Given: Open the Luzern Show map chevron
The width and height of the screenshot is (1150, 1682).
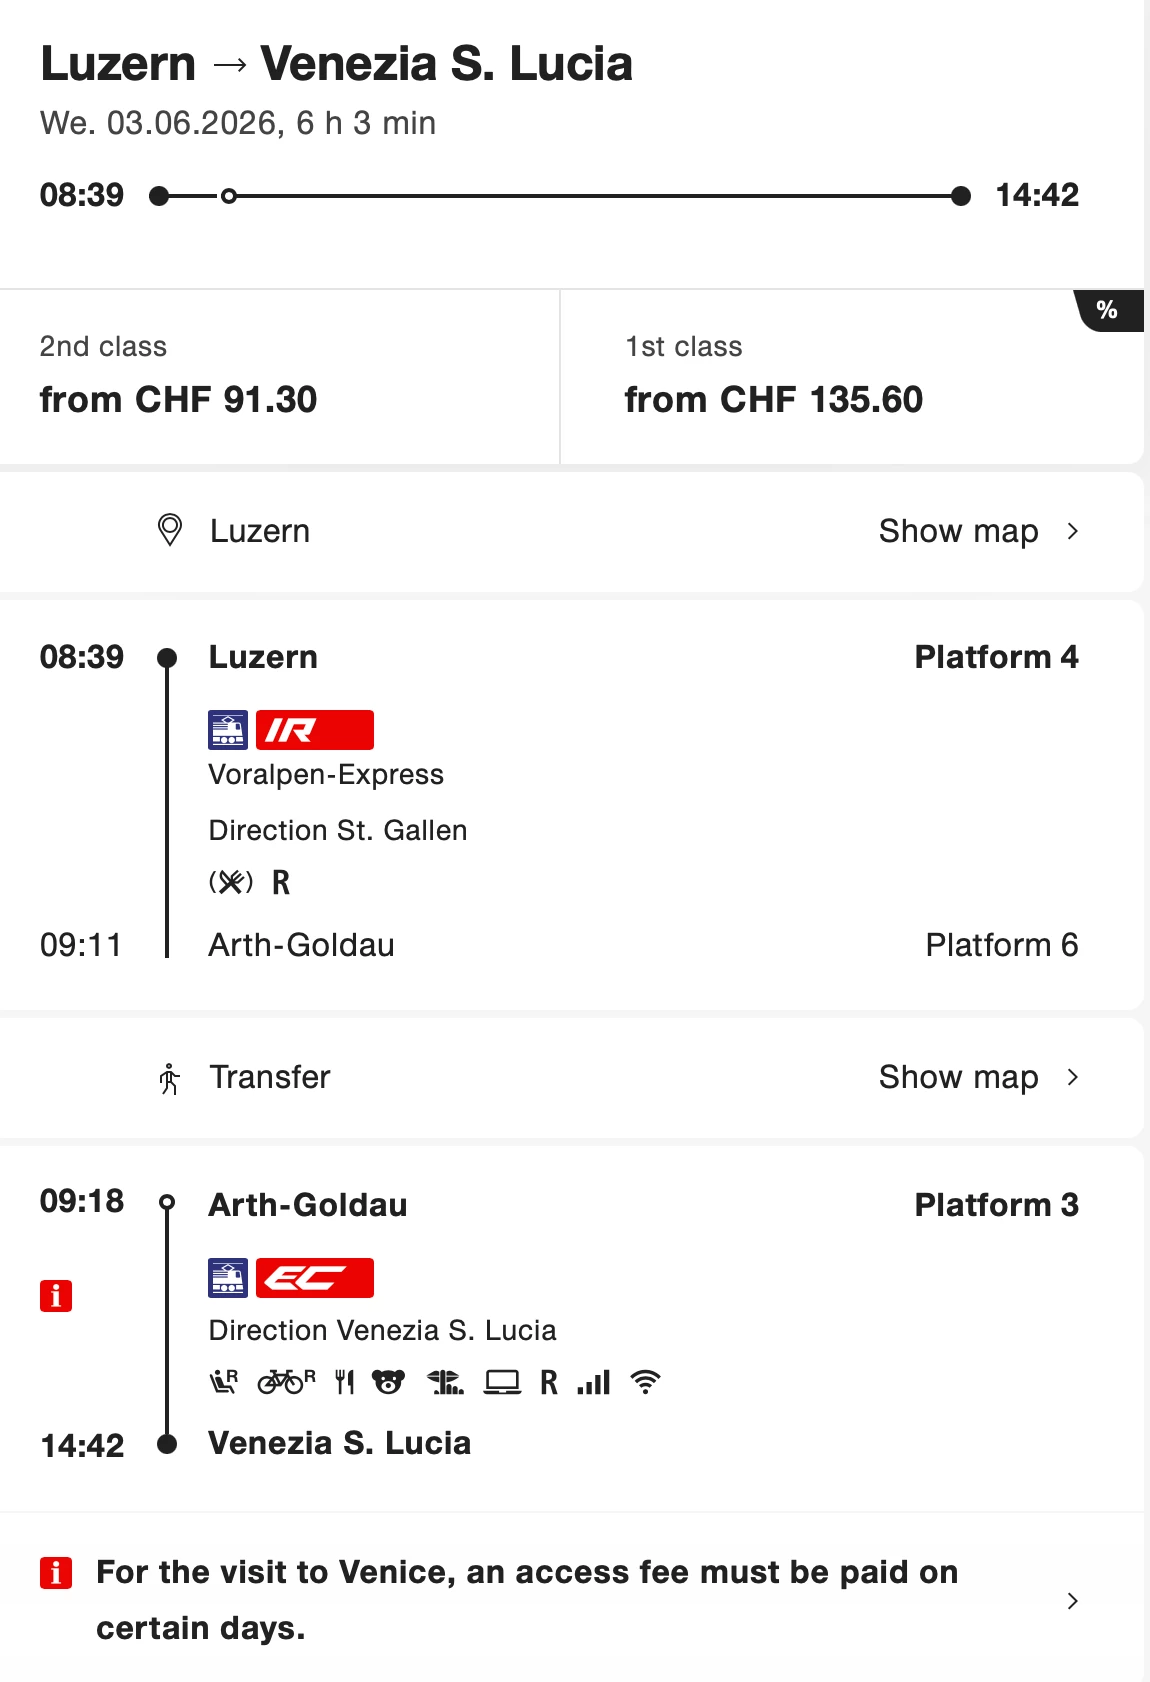Looking at the screenshot, I should 1072,531.
